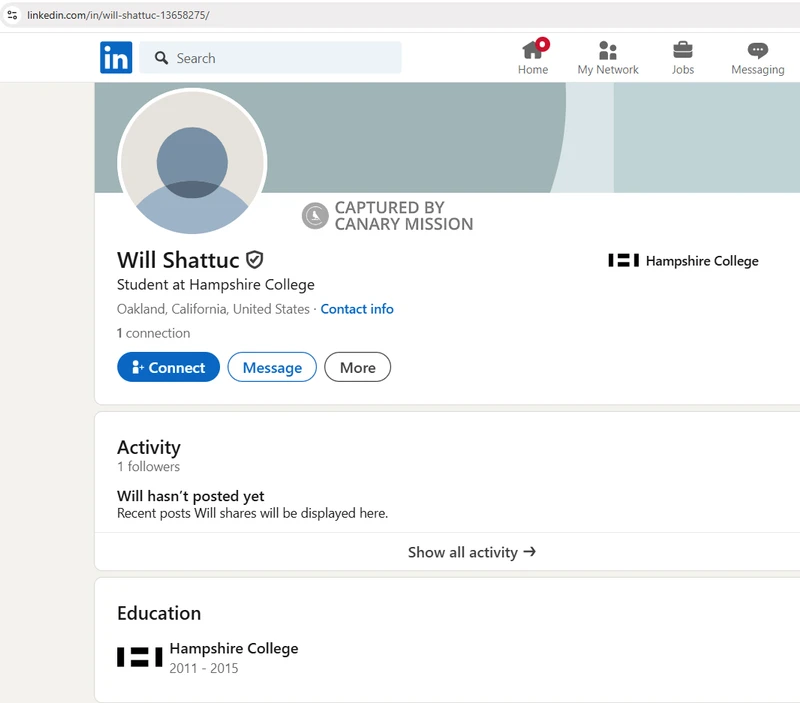Open Messaging from the top bar
This screenshot has height=703, width=800.
758,57
